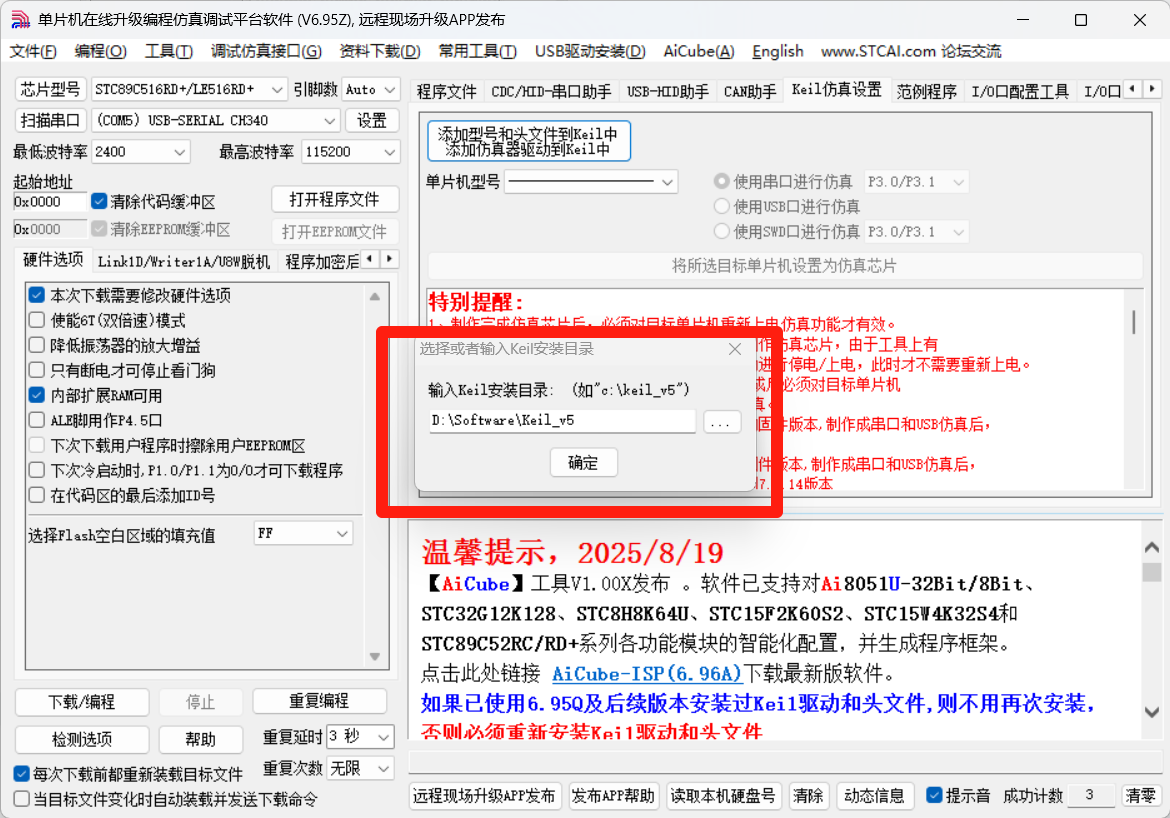Open the AiCube(A) menu
Image resolution: width=1170 pixels, height=818 pixels.
699,51
